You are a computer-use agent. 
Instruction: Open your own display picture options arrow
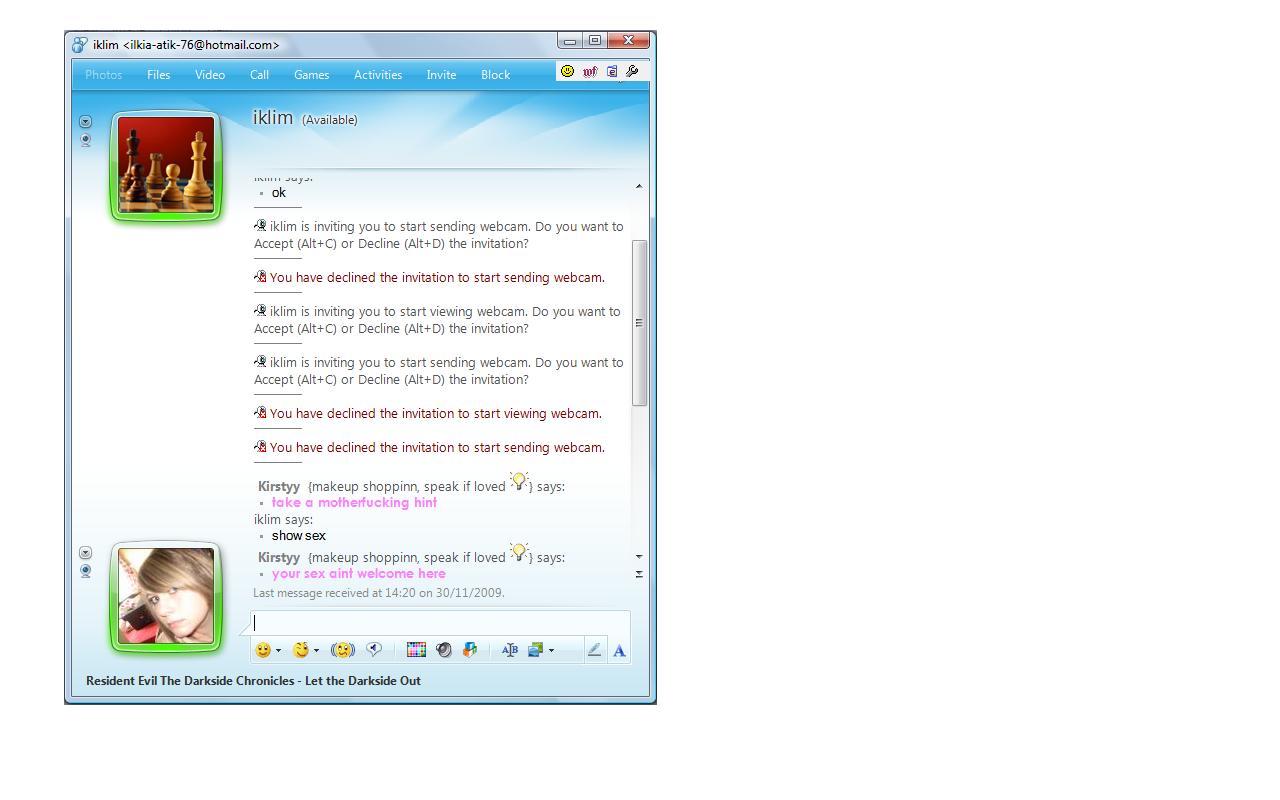85,553
